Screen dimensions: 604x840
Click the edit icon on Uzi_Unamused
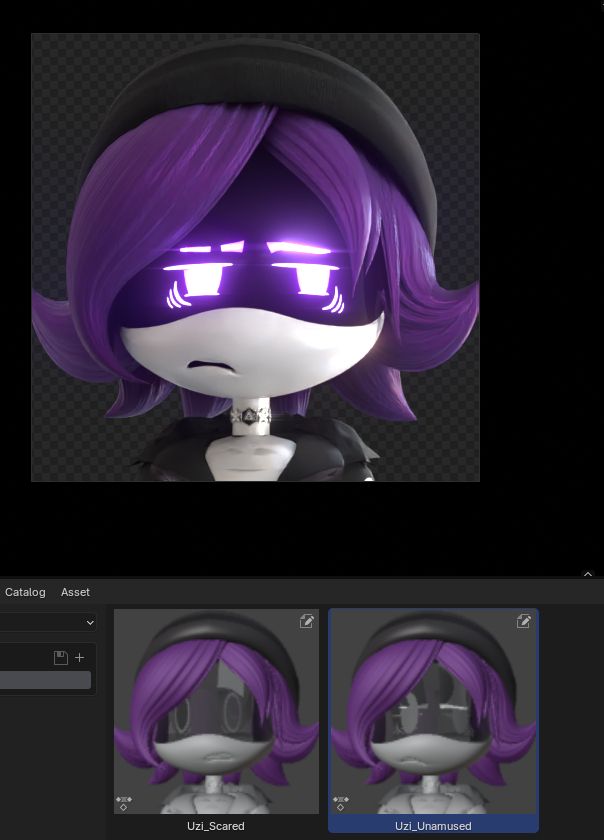524,621
